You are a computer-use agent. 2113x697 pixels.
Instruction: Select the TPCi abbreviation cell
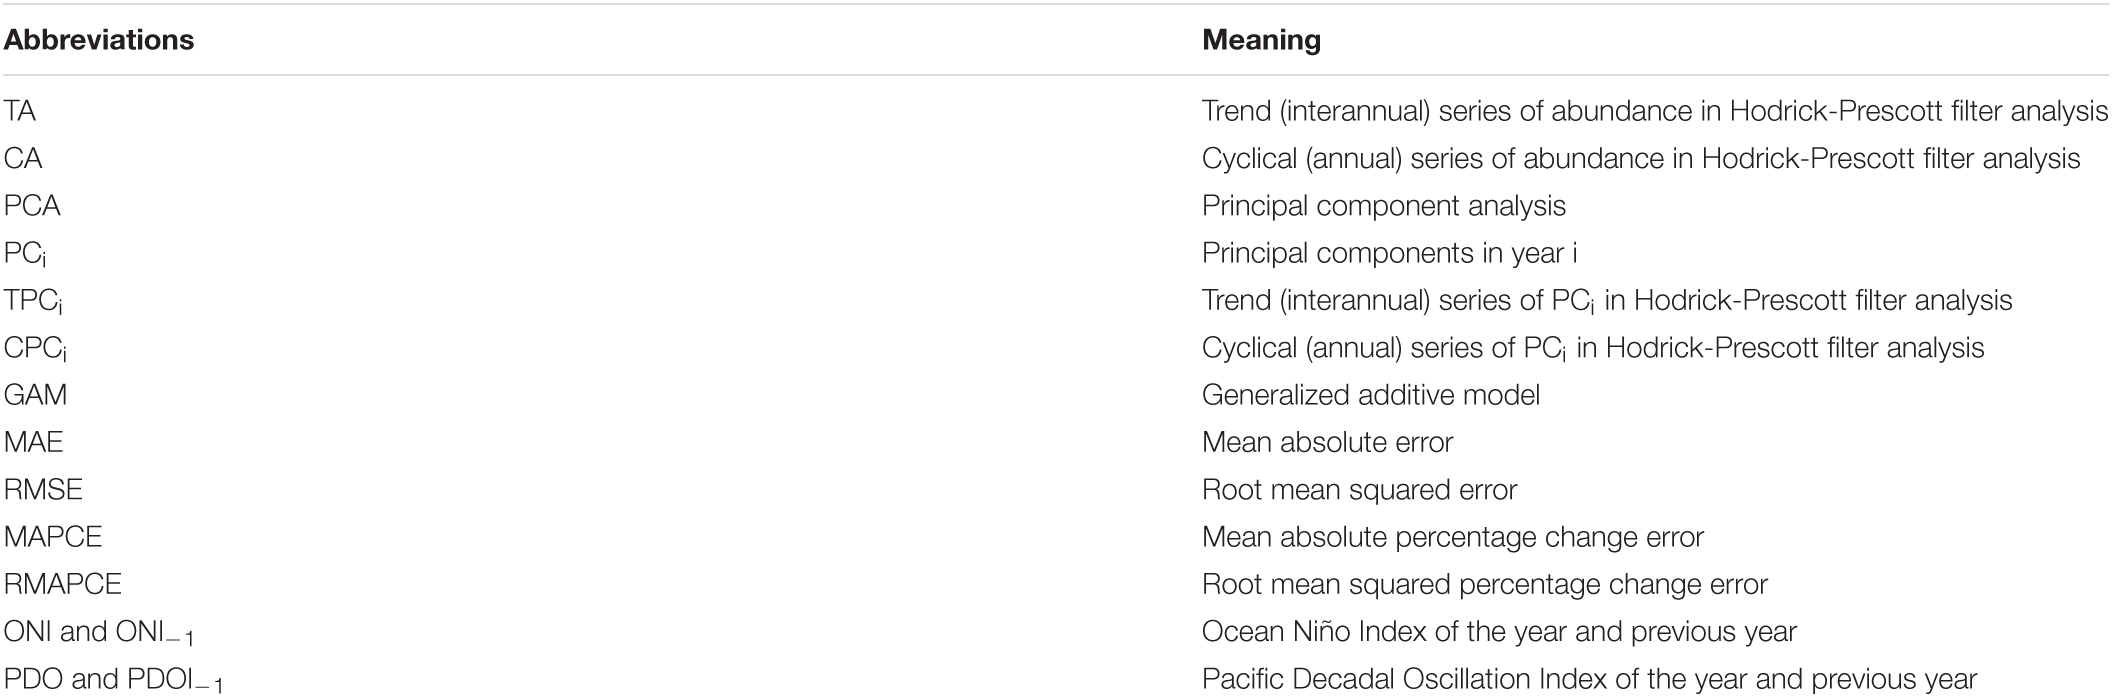(x=33, y=302)
